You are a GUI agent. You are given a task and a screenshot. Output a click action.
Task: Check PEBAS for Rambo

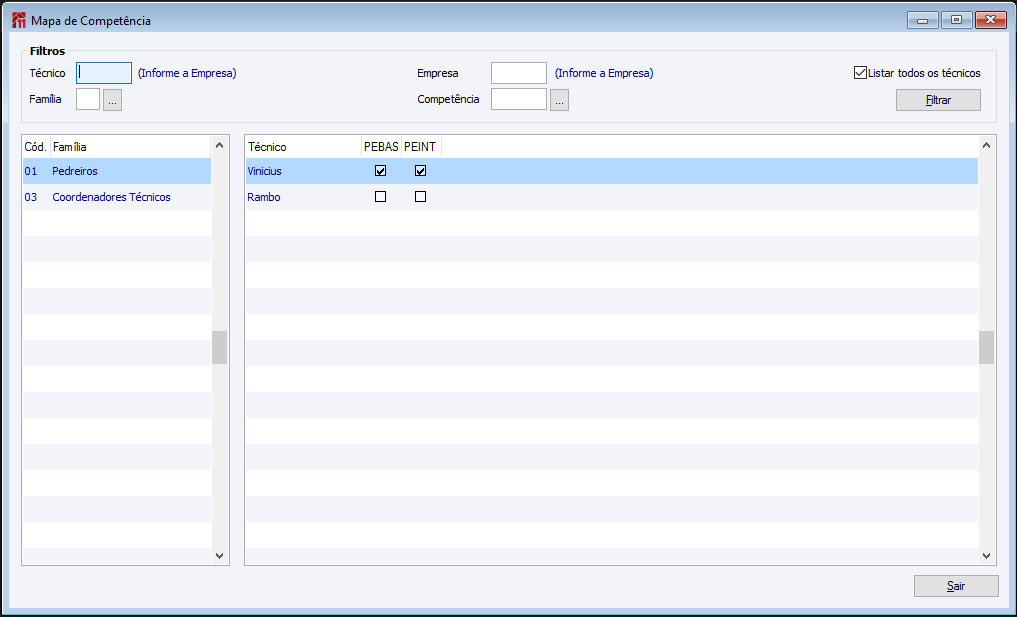pyautogui.click(x=381, y=197)
